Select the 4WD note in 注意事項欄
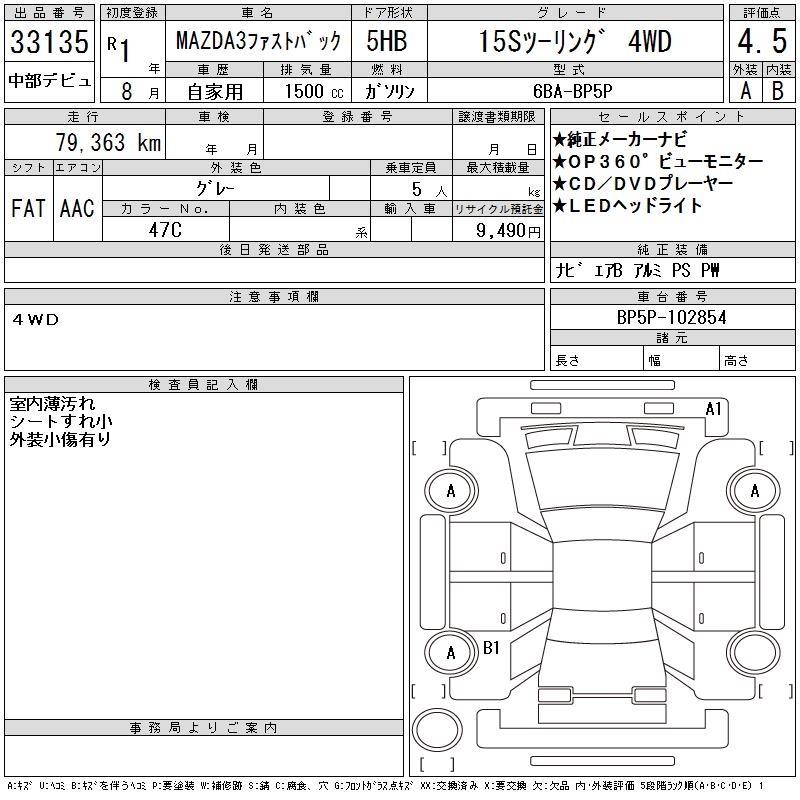This screenshot has width=800, height=800. (x=36, y=320)
